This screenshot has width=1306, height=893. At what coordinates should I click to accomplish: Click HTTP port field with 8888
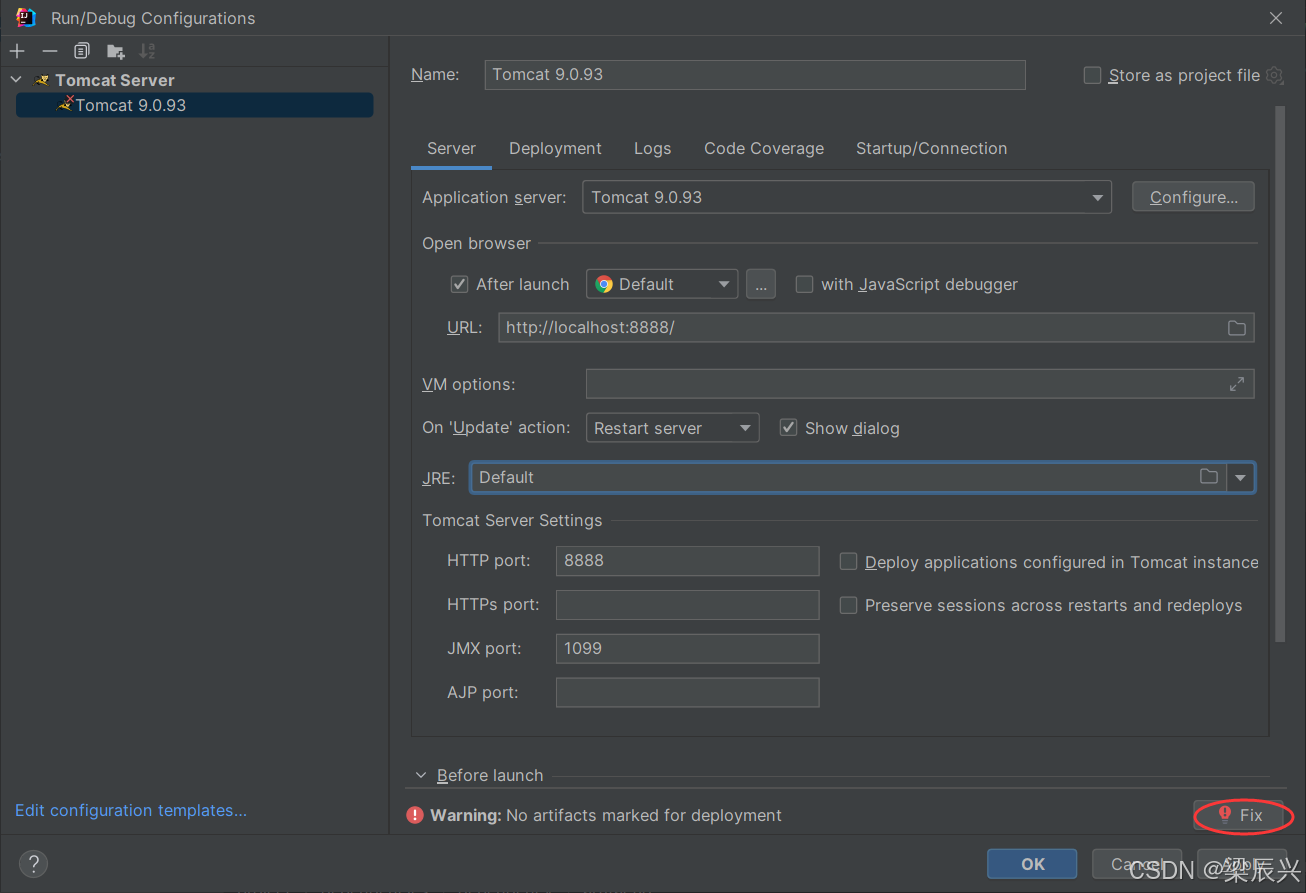pyautogui.click(x=688, y=561)
